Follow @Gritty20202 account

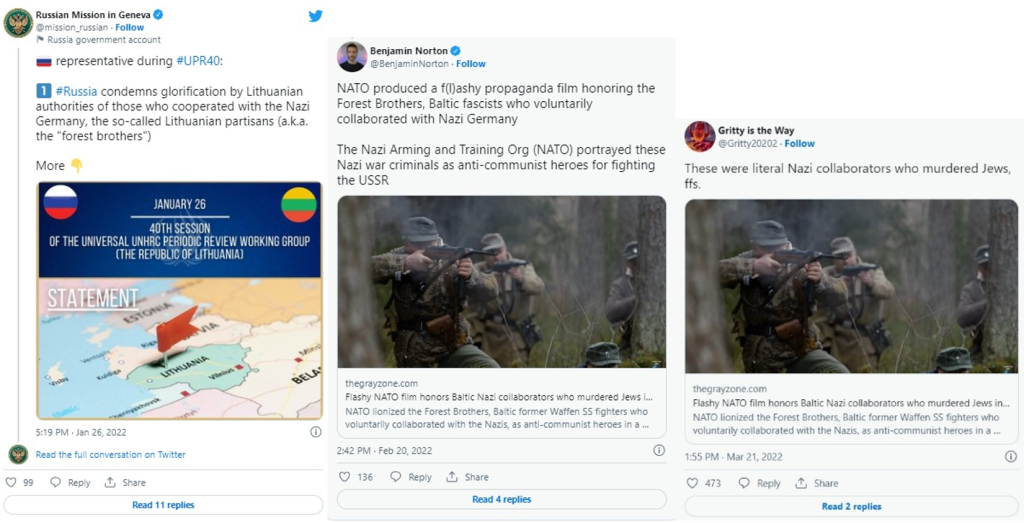pos(800,144)
